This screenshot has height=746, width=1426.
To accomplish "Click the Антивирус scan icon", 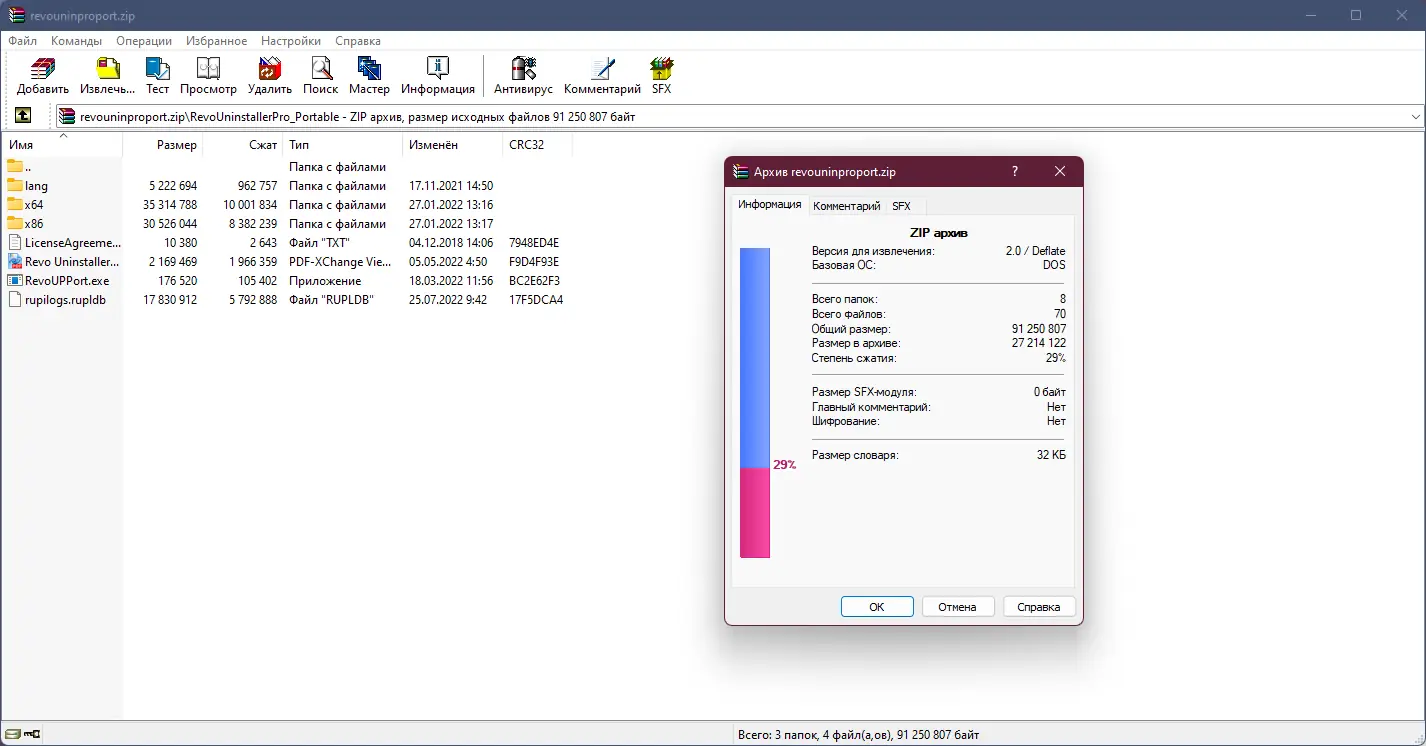I will (522, 75).
